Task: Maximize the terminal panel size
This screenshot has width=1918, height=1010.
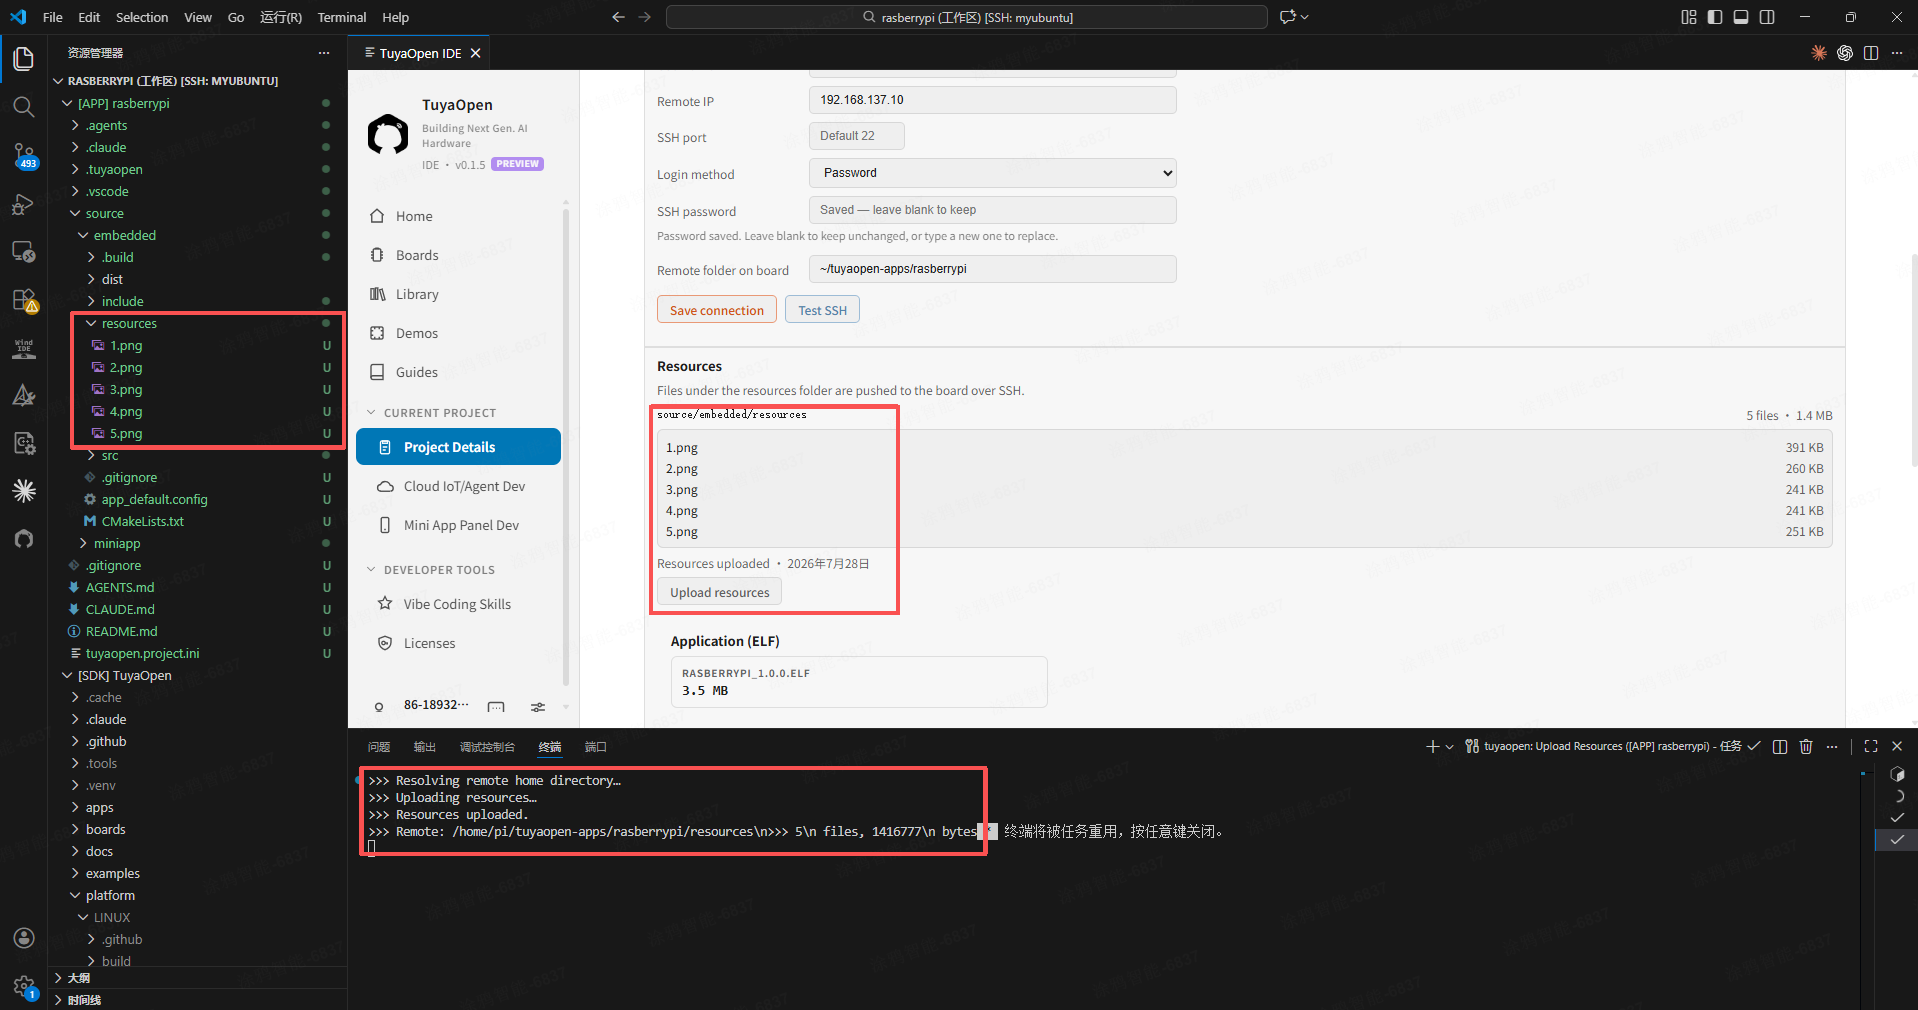Action: coord(1871,746)
